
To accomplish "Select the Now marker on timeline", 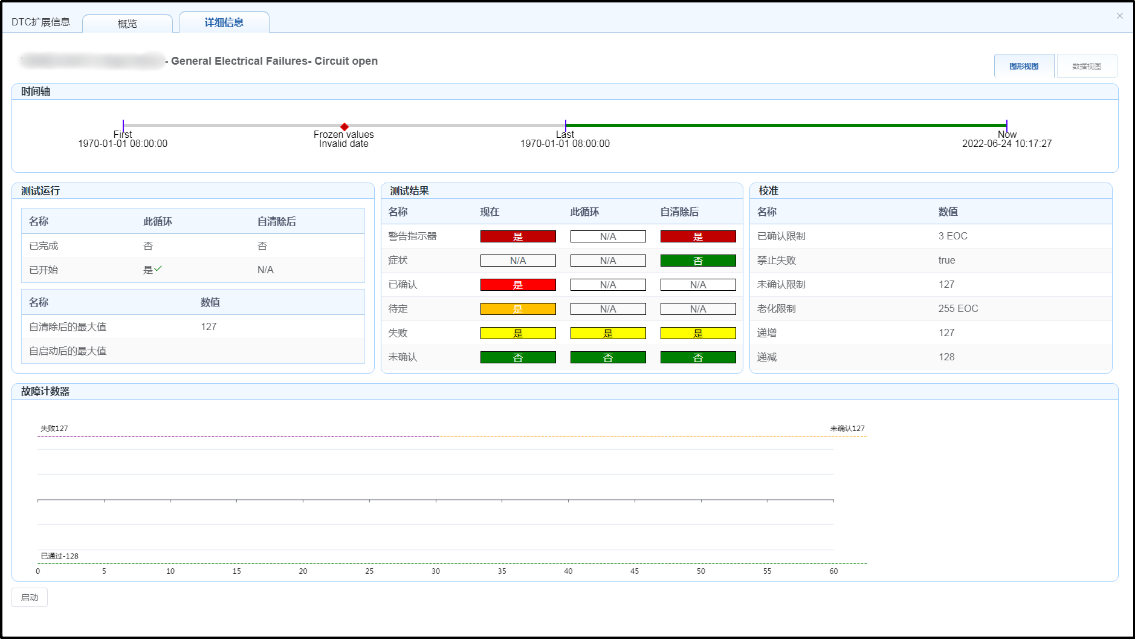I will (x=1007, y=126).
